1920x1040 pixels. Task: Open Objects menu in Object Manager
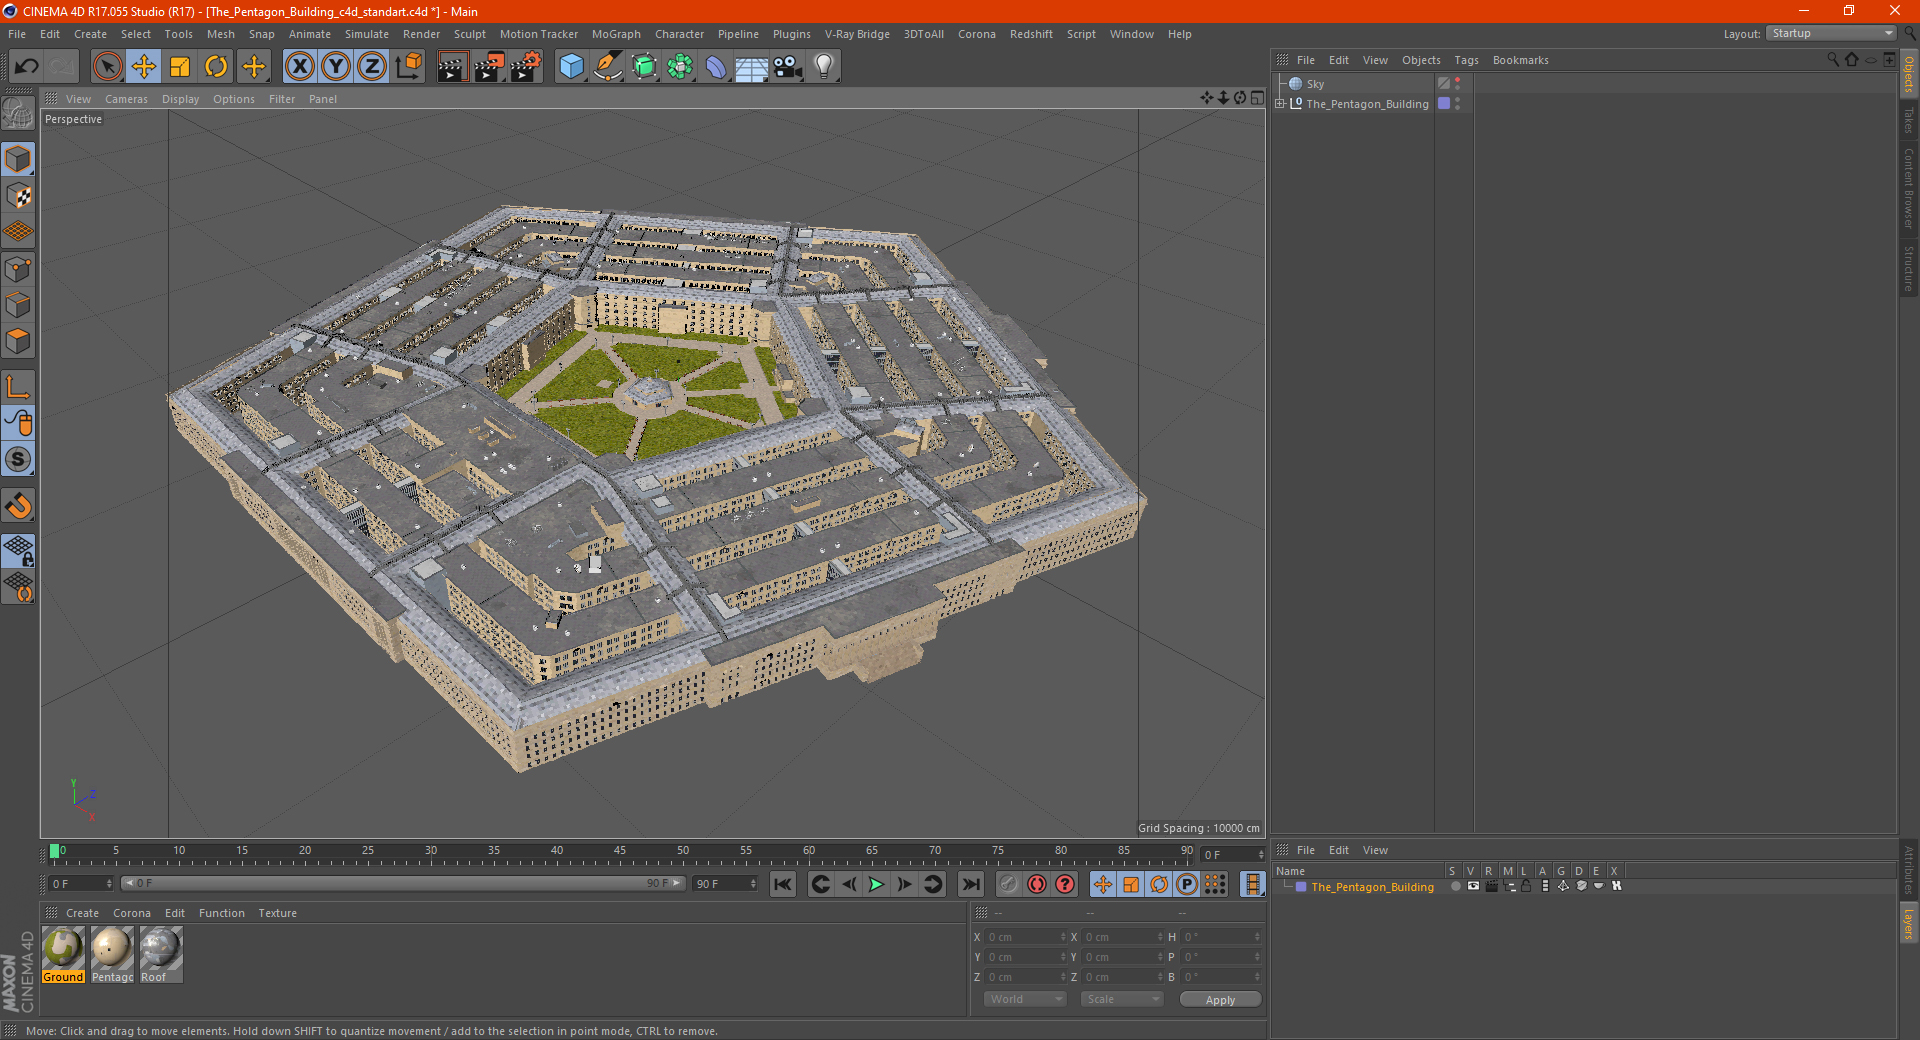1421,60
